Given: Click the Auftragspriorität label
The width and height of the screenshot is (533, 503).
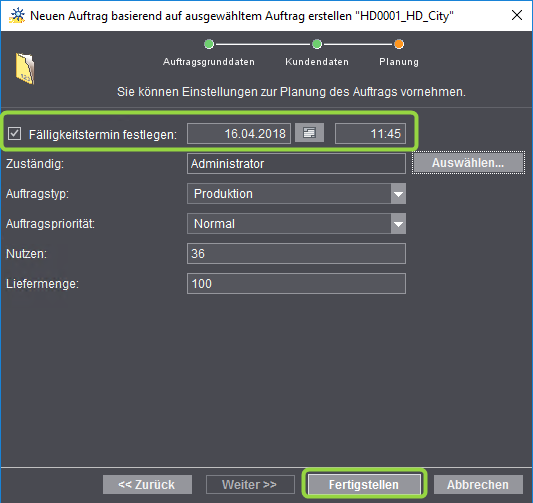Looking at the screenshot, I should [50, 224].
